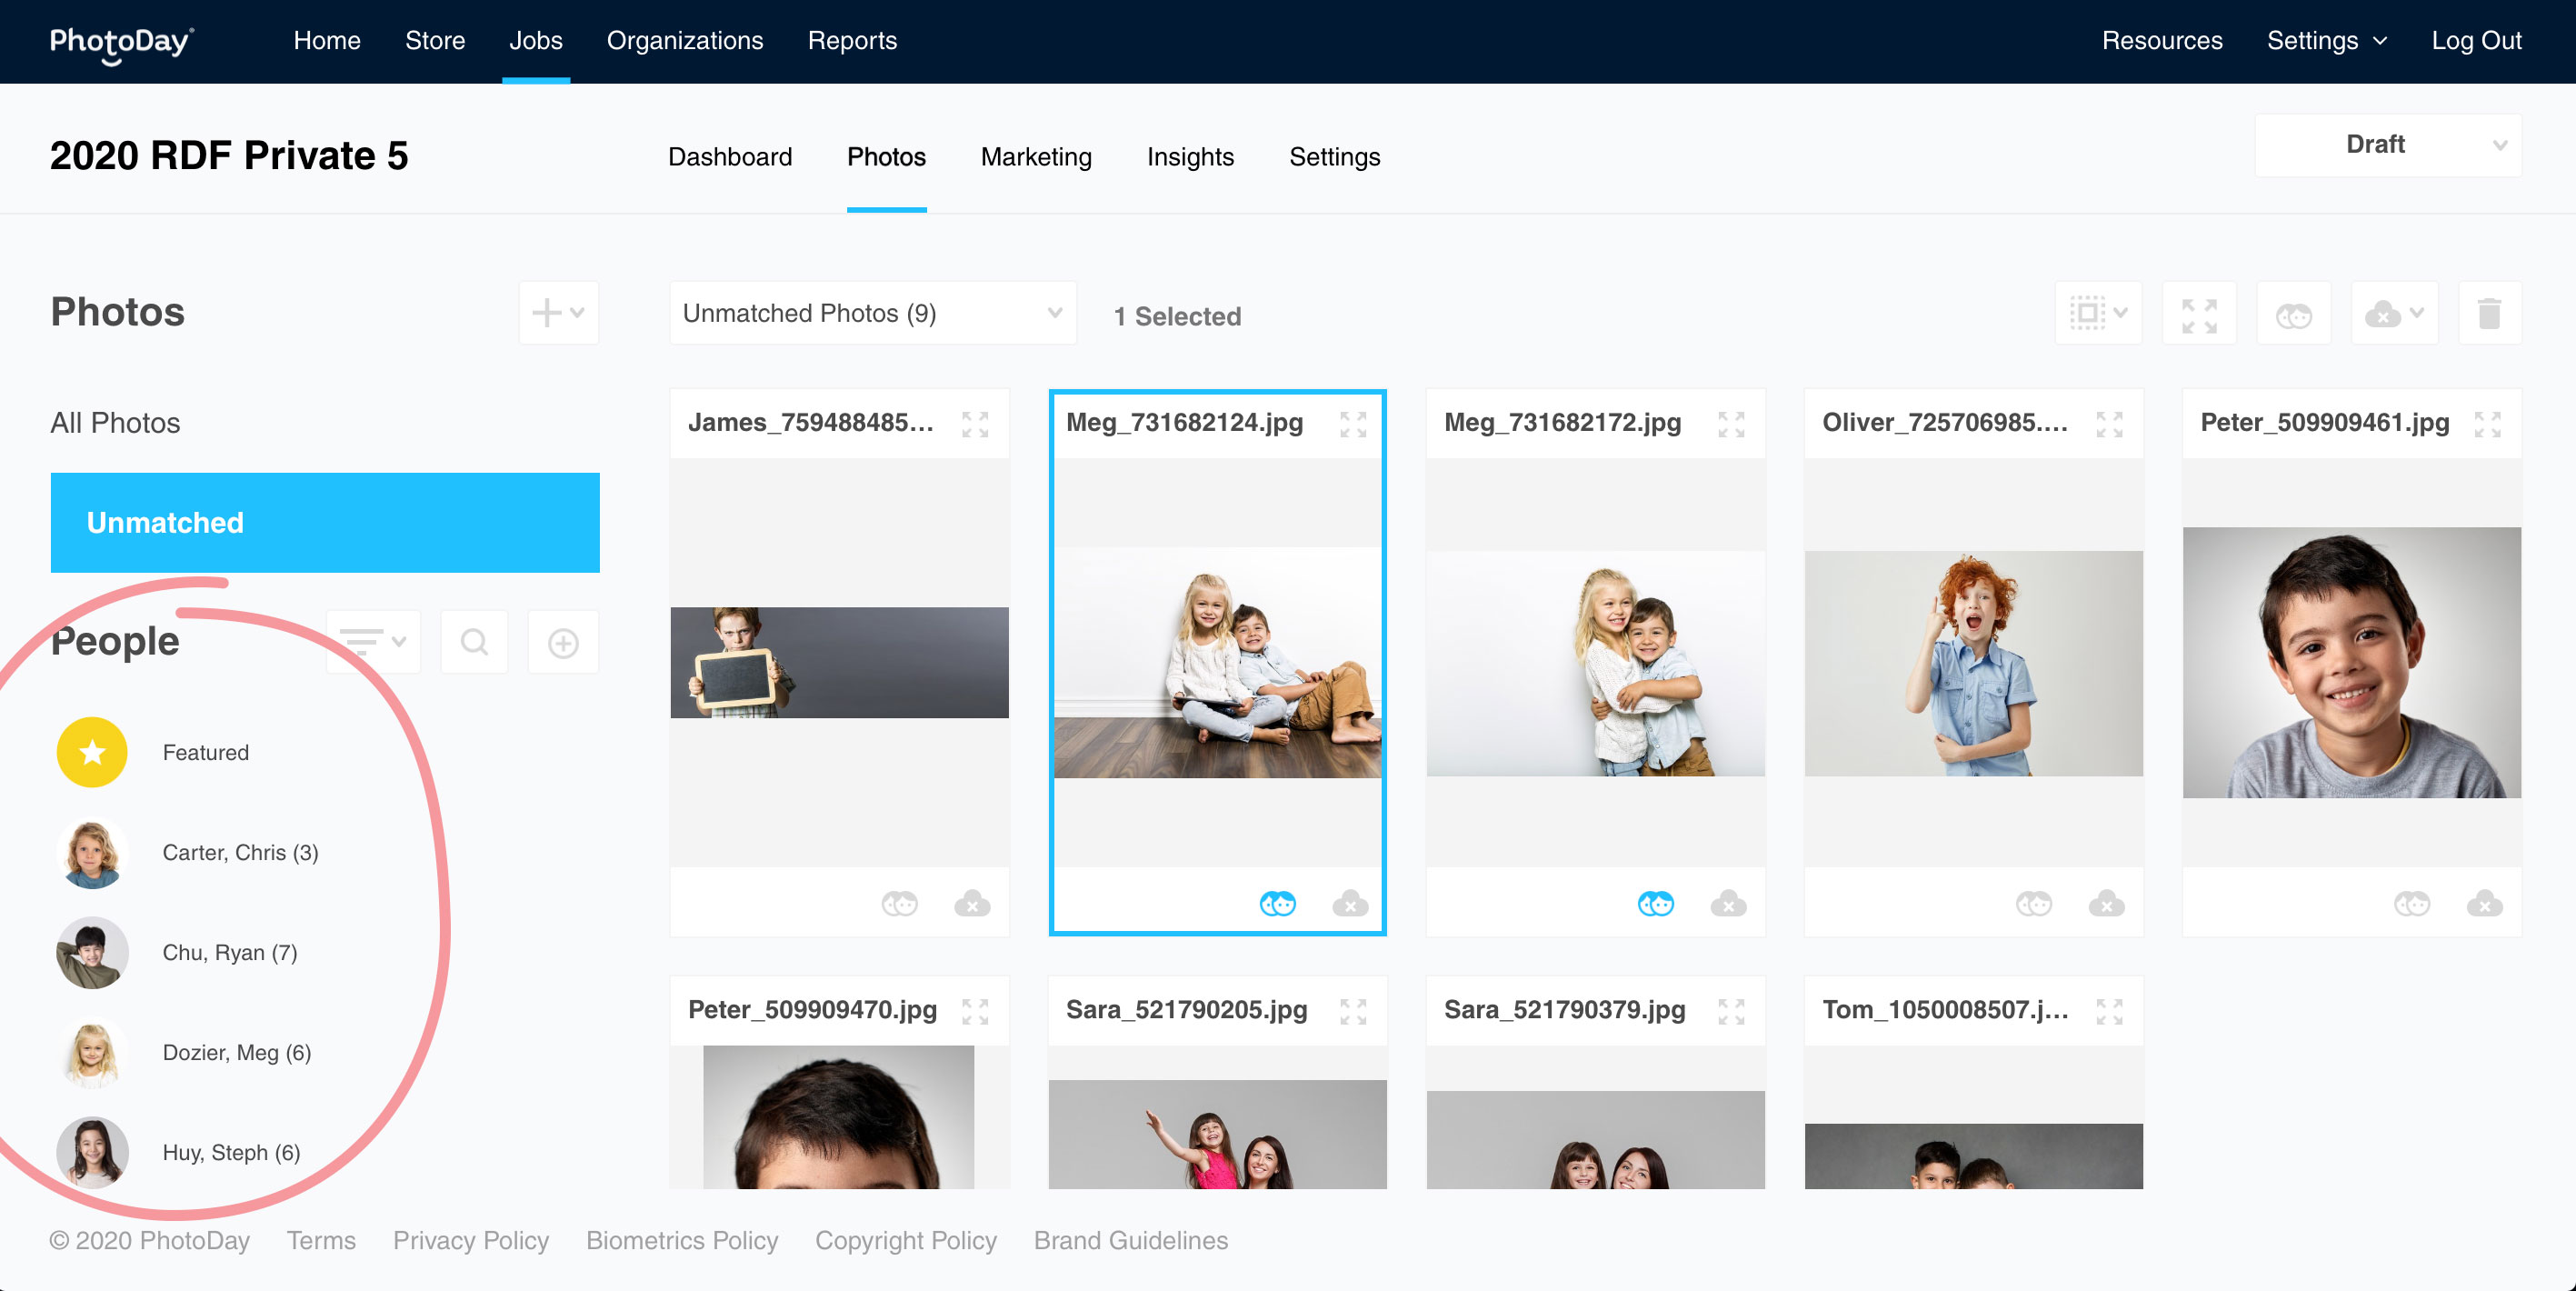2576x1291 pixels.
Task: Open the People search magnifier
Action: pyautogui.click(x=475, y=642)
